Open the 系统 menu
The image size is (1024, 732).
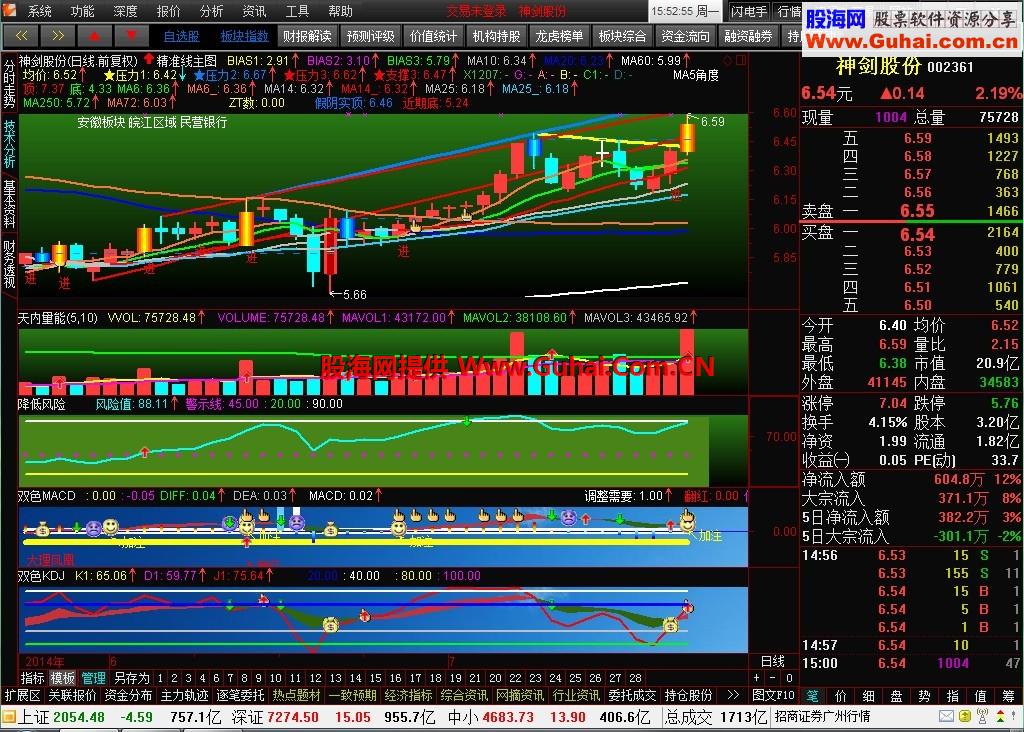coord(39,10)
